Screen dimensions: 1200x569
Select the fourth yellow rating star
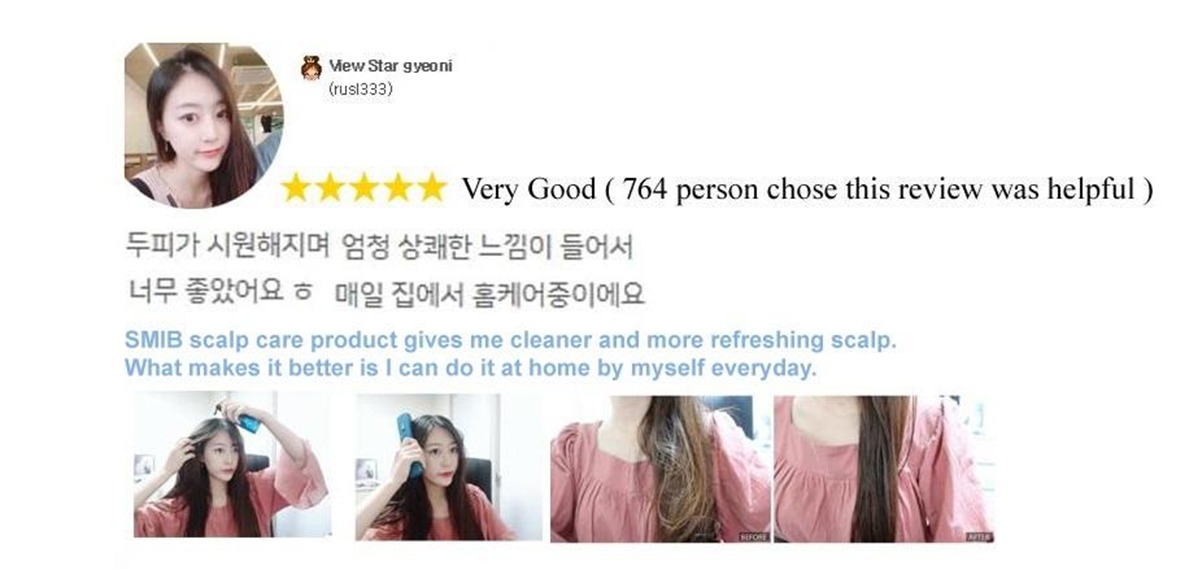click(396, 187)
